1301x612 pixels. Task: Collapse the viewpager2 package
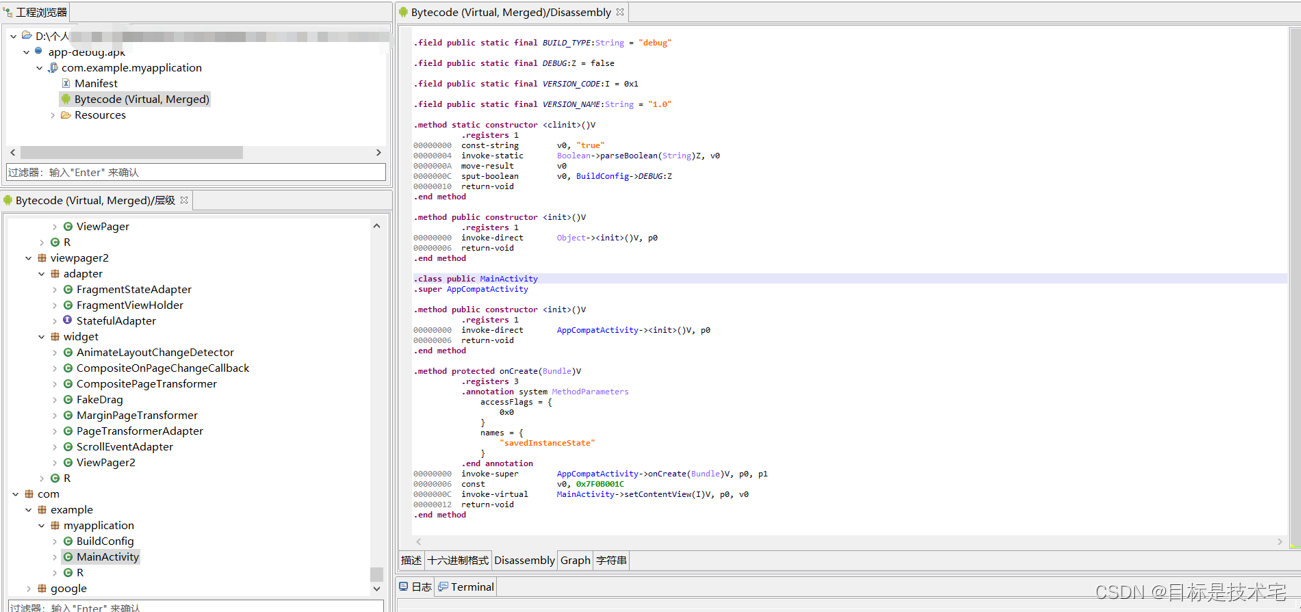point(29,258)
